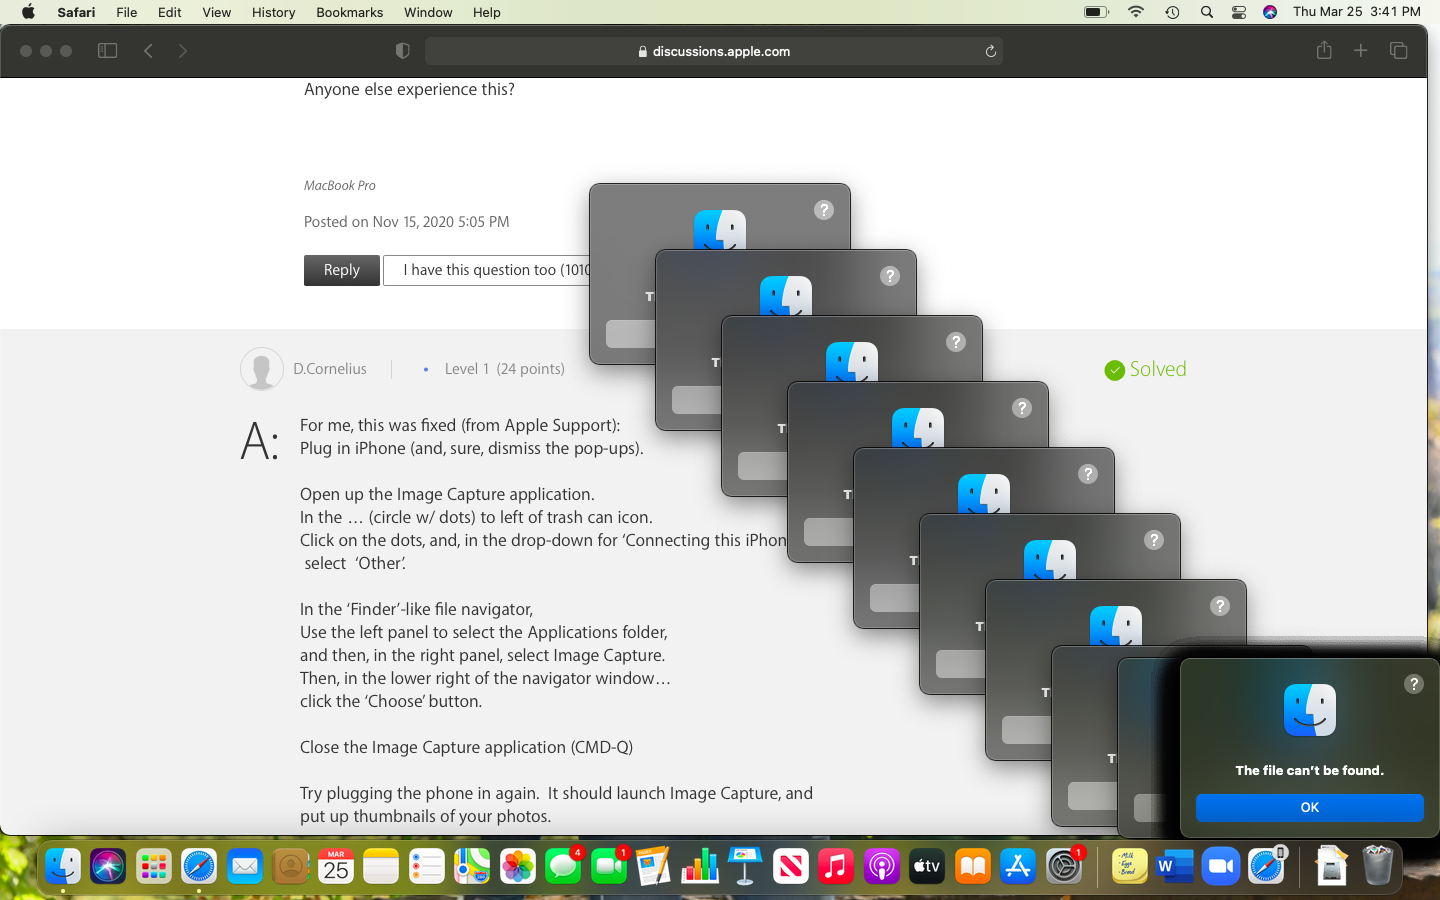Open the Safari application menu
Screen dimensions: 1440x900
click(76, 12)
